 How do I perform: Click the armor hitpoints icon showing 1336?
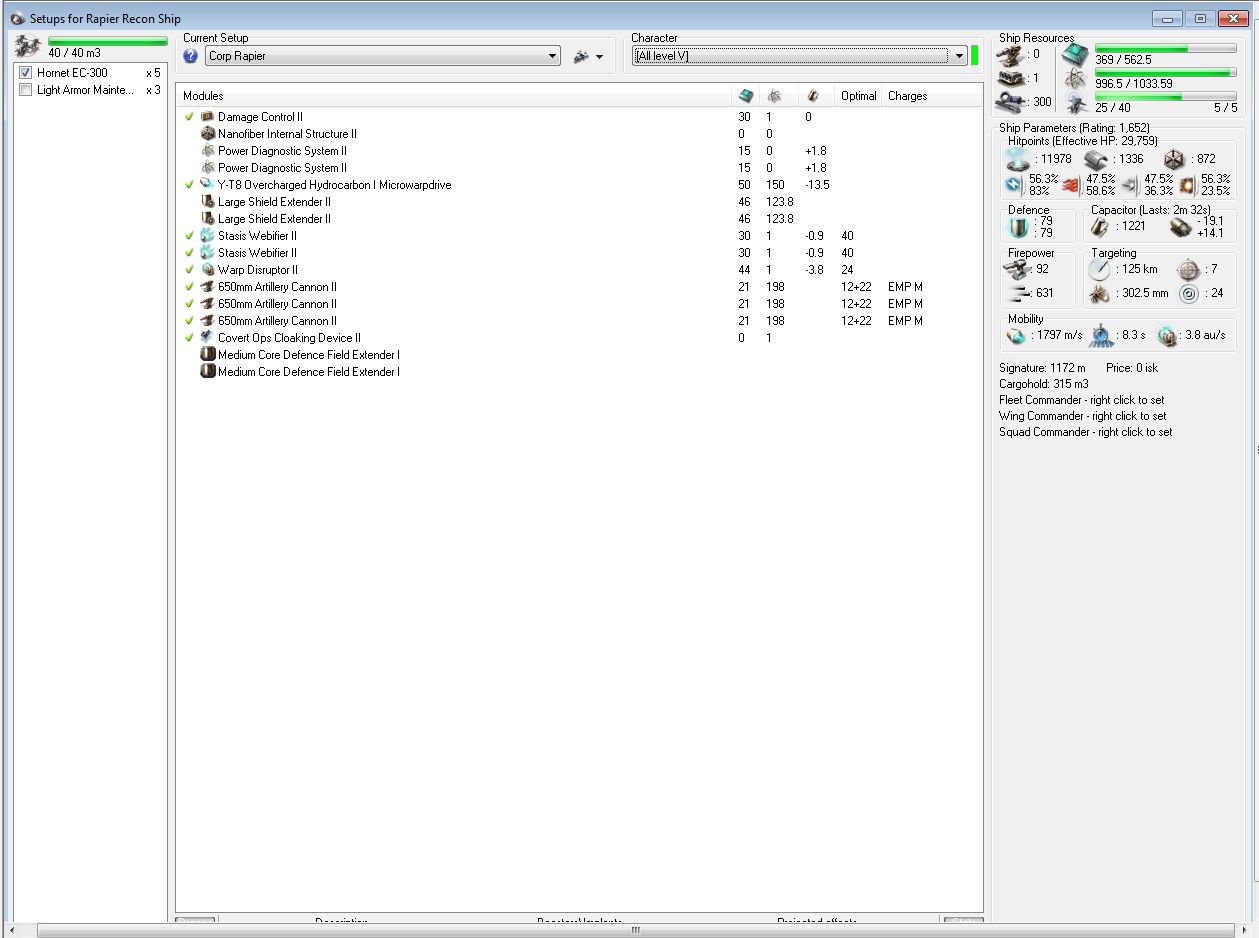click(x=1098, y=159)
